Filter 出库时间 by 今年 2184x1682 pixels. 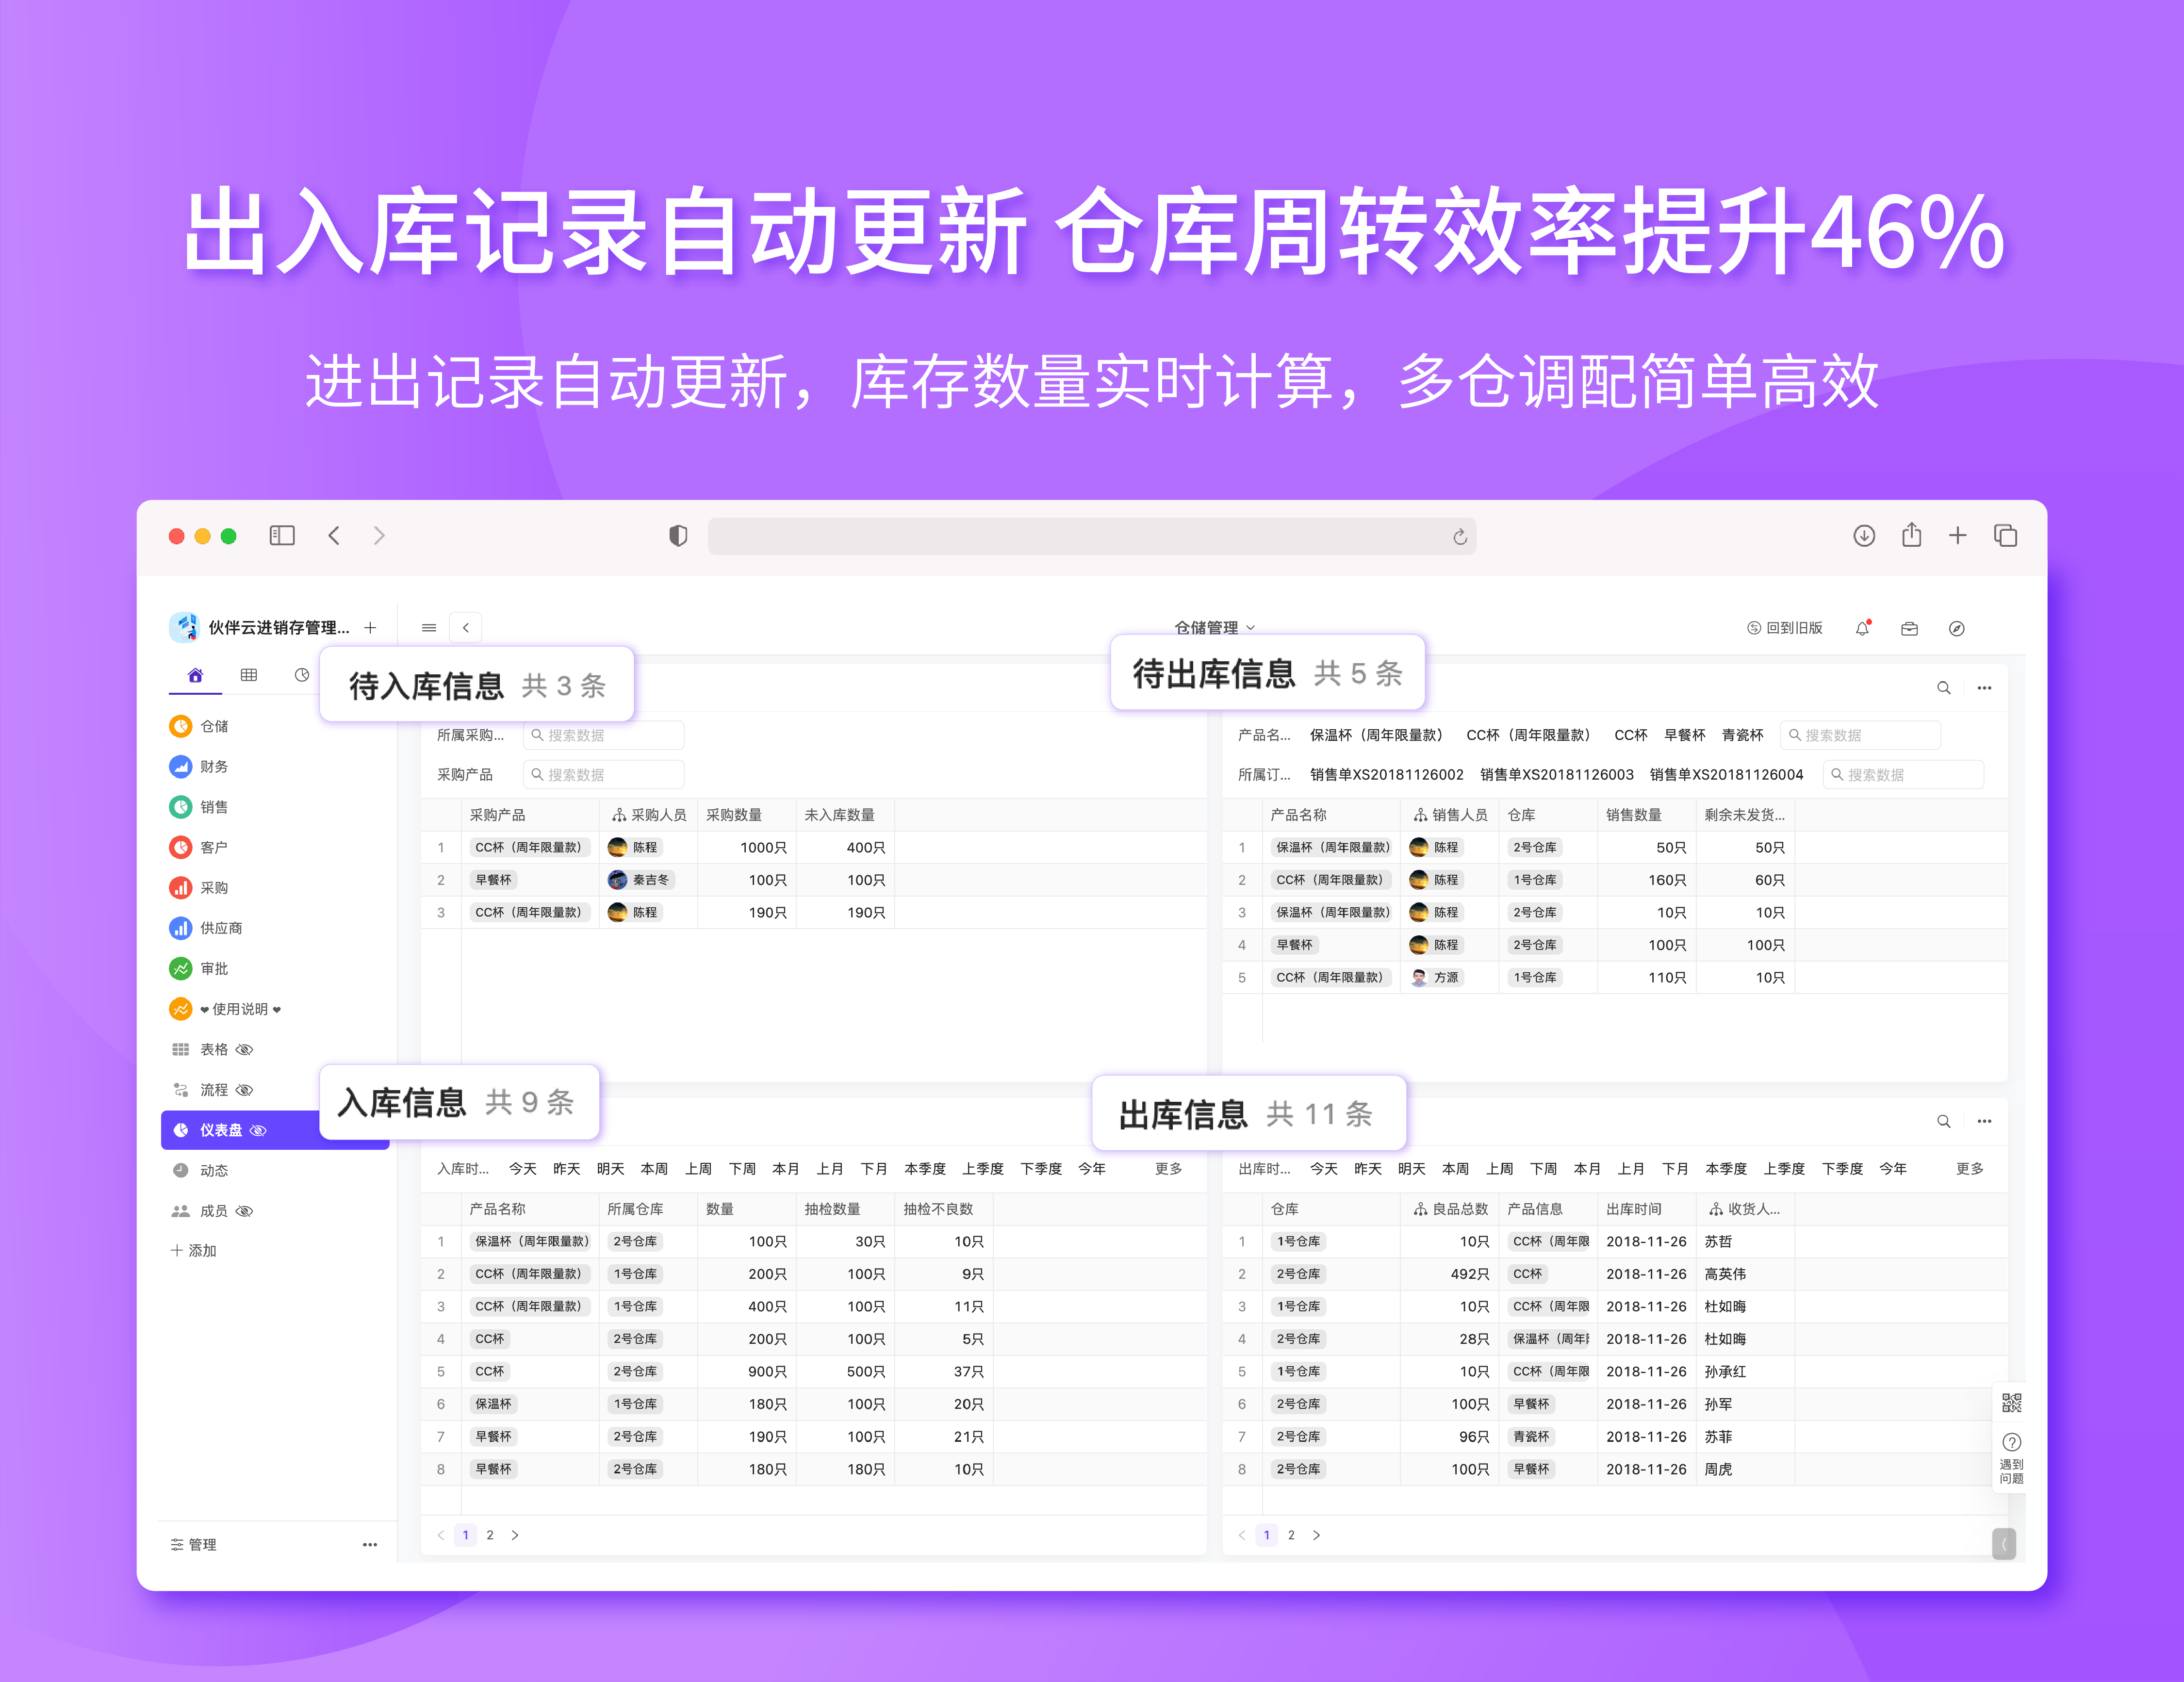click(1893, 1169)
